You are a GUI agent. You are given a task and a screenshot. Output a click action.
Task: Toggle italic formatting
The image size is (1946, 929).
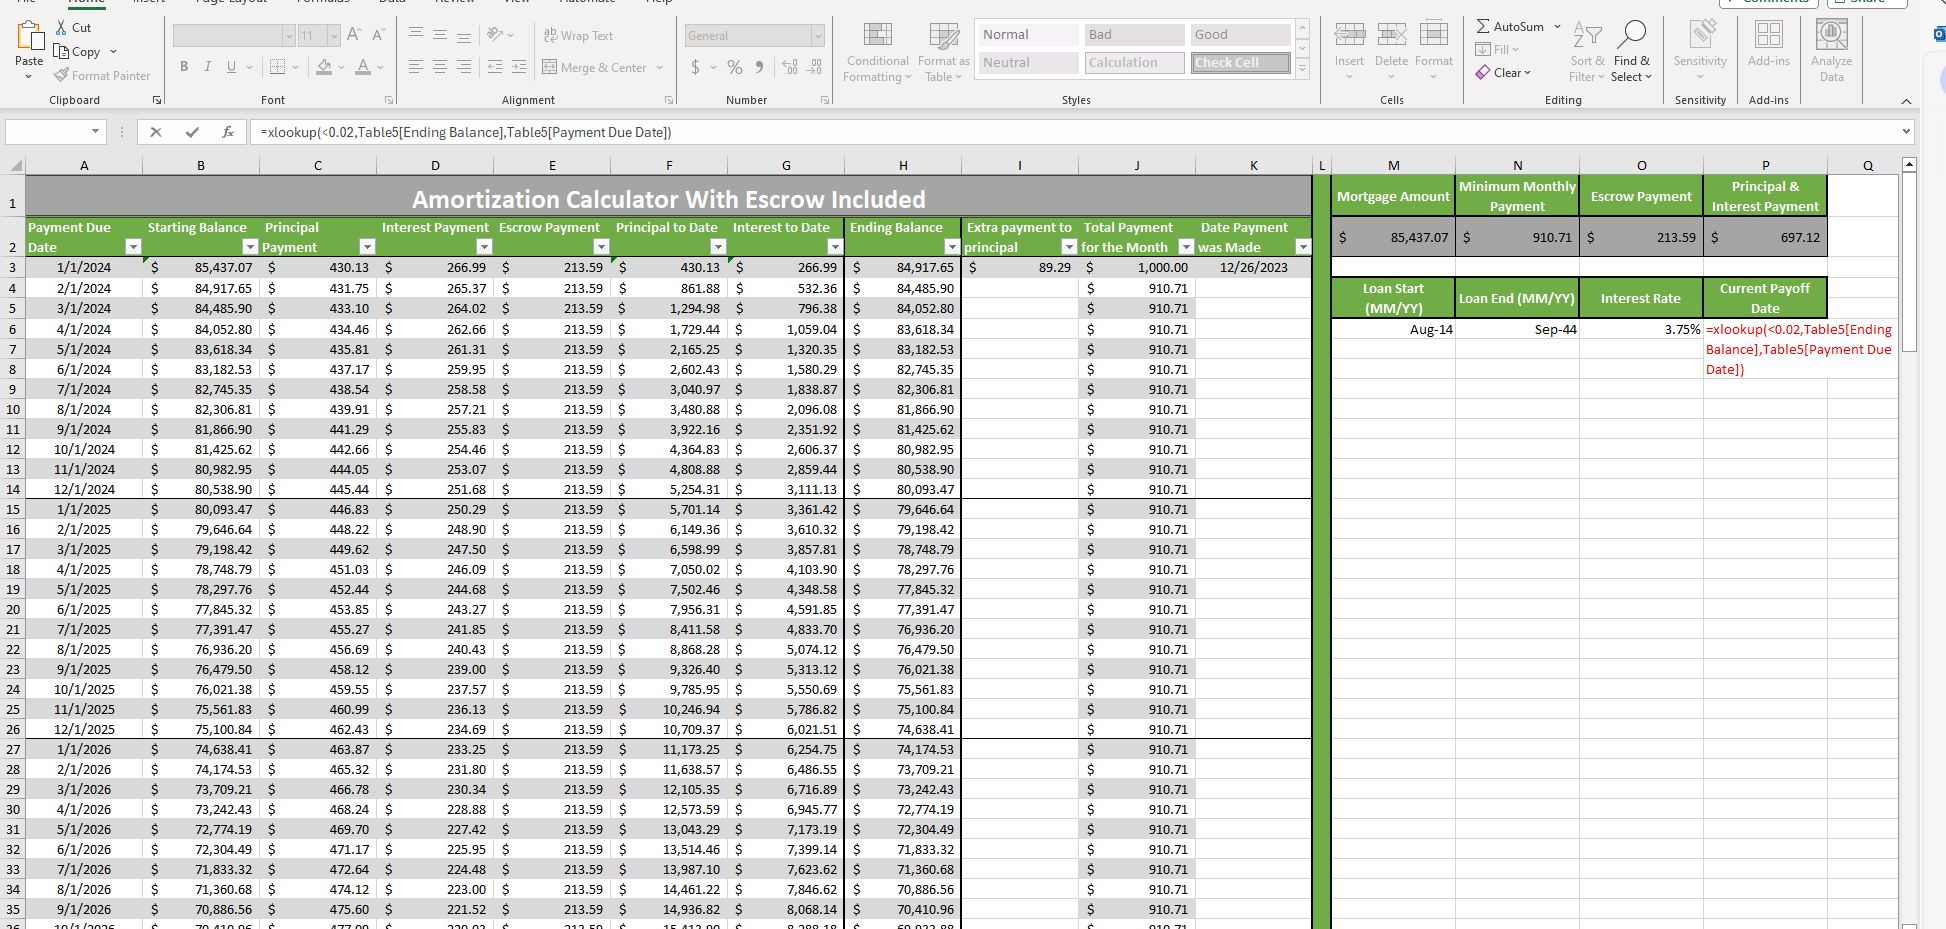[x=208, y=67]
